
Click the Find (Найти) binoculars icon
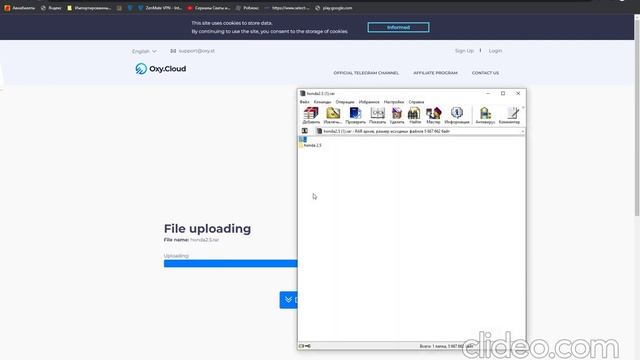[414, 116]
